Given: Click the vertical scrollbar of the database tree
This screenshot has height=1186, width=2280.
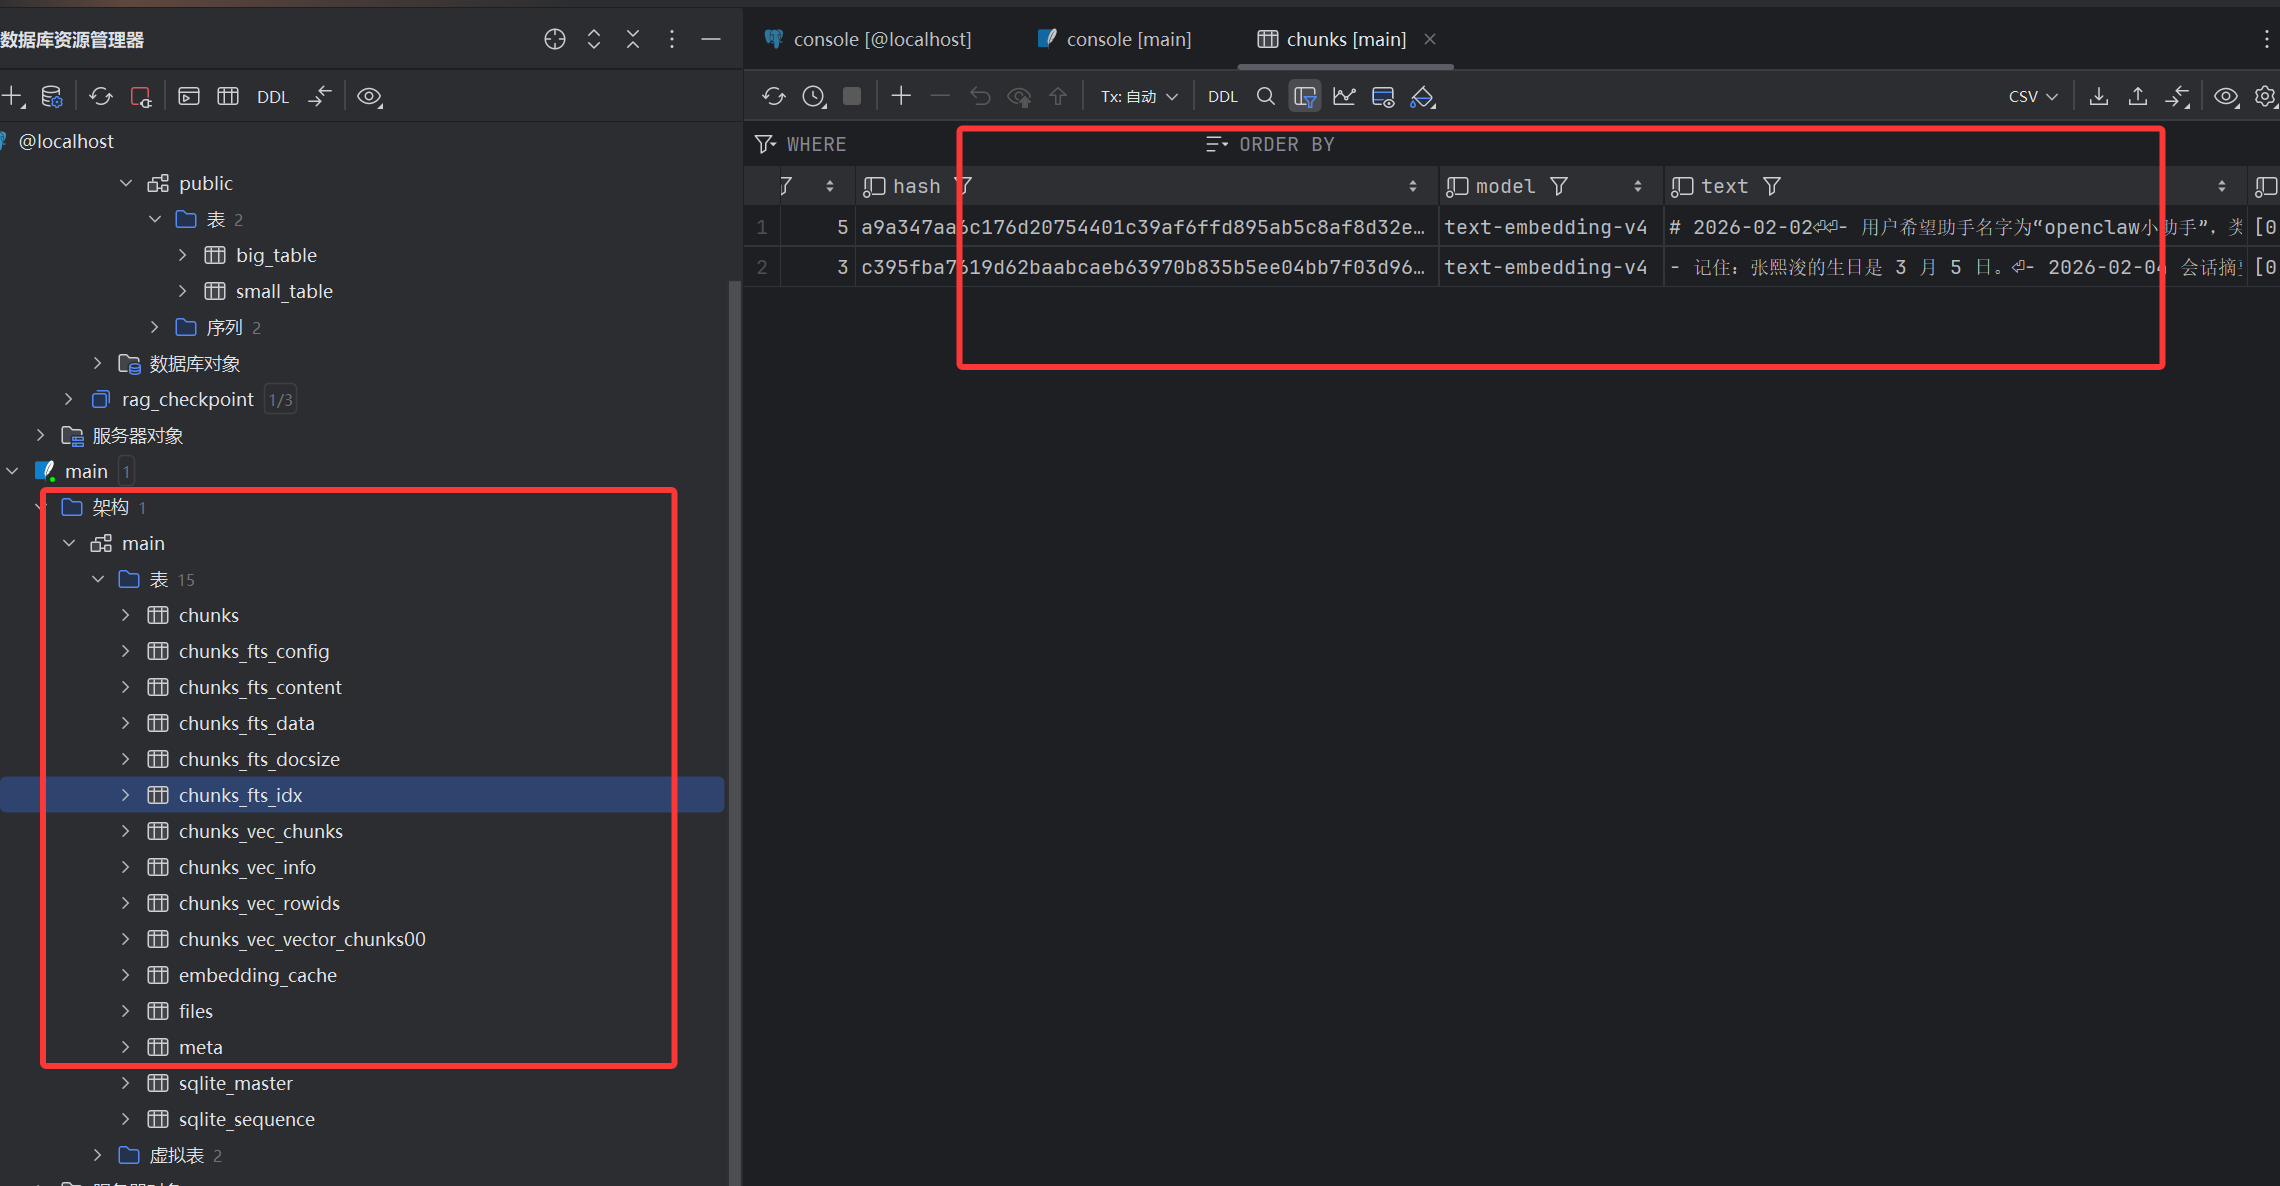Looking at the screenshot, I should coord(734,700).
